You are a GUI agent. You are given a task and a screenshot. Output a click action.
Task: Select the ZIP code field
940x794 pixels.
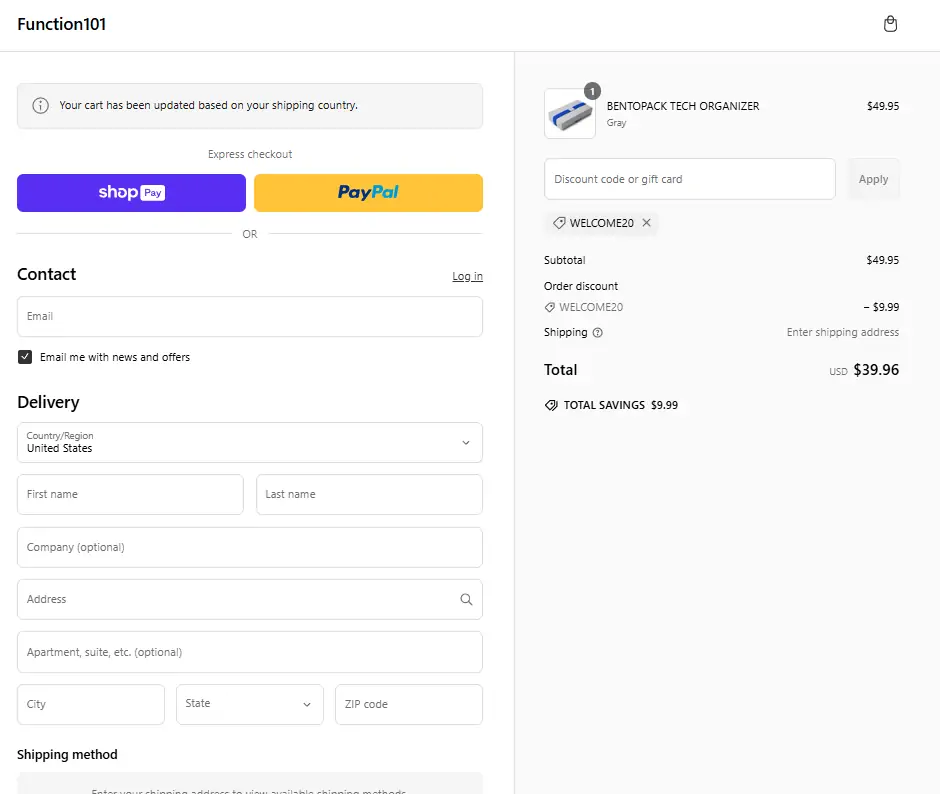(408, 704)
